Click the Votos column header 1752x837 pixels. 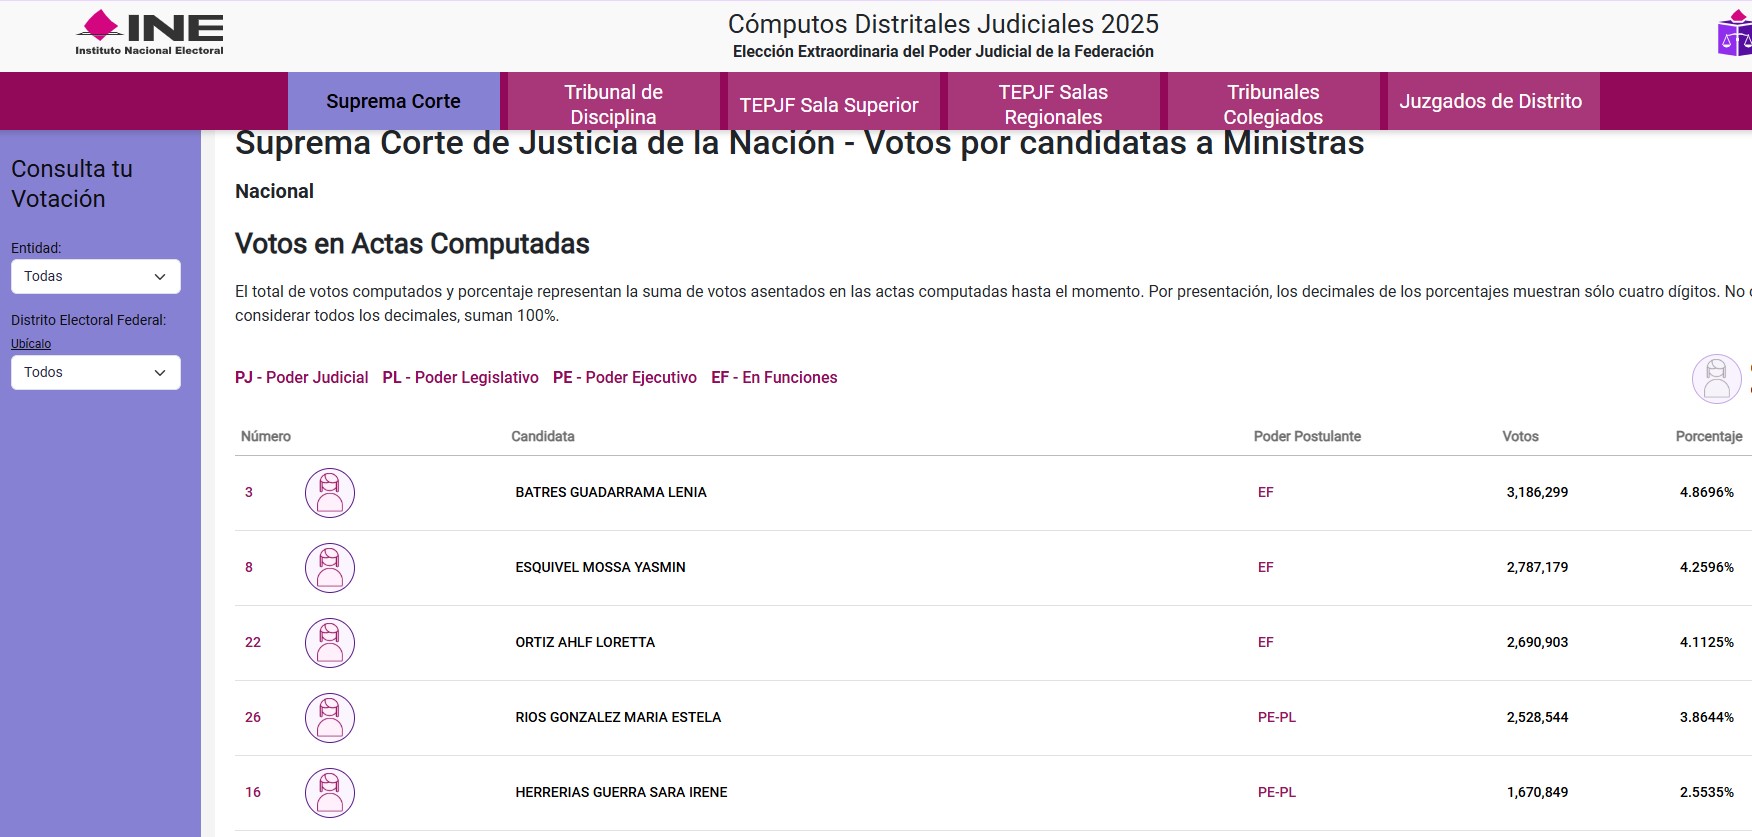point(1520,436)
